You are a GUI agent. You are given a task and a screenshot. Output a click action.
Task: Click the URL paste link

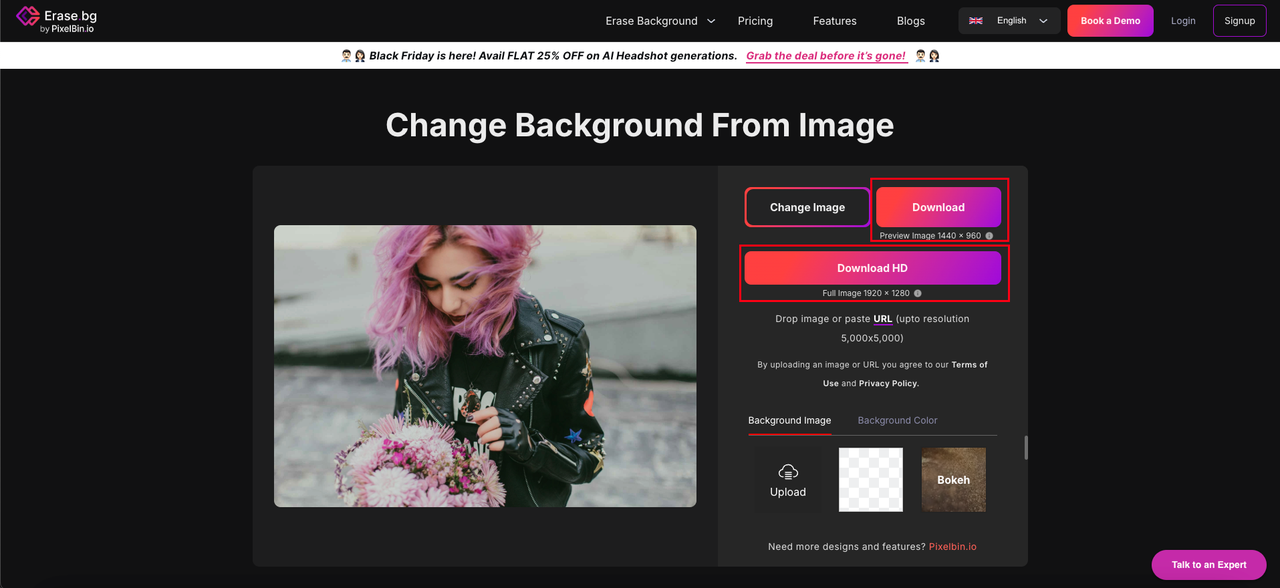click(883, 319)
